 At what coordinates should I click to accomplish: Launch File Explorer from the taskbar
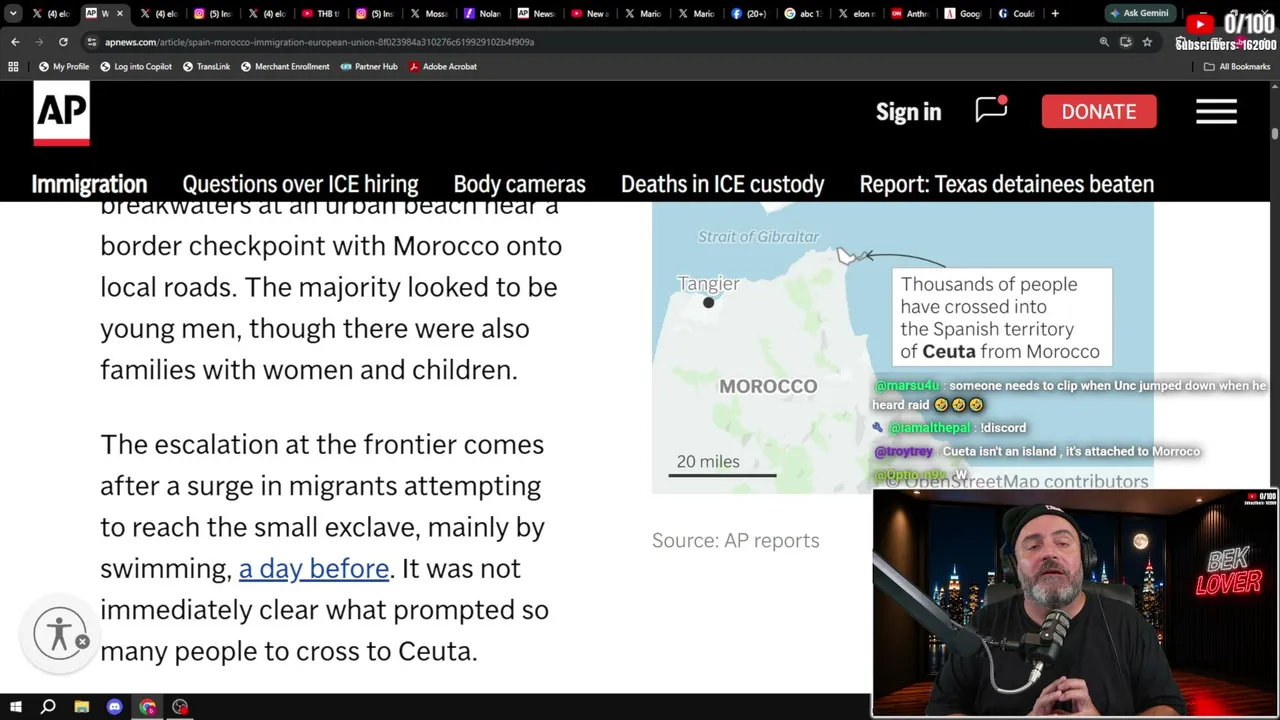point(81,707)
